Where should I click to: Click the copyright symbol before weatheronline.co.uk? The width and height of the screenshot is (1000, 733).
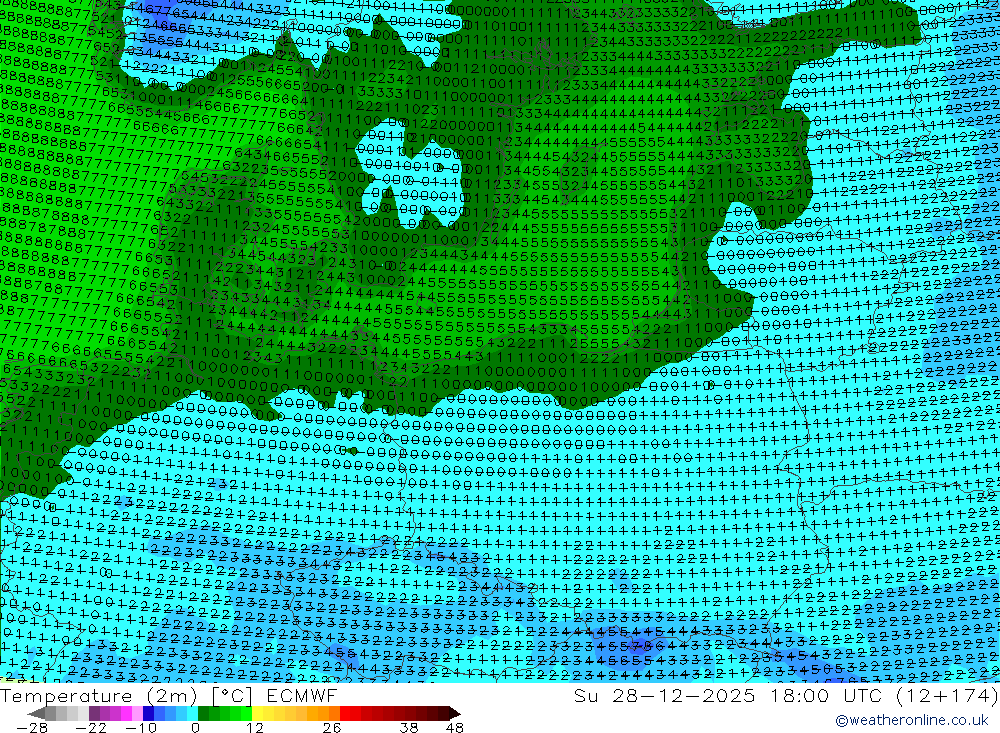click(x=842, y=720)
